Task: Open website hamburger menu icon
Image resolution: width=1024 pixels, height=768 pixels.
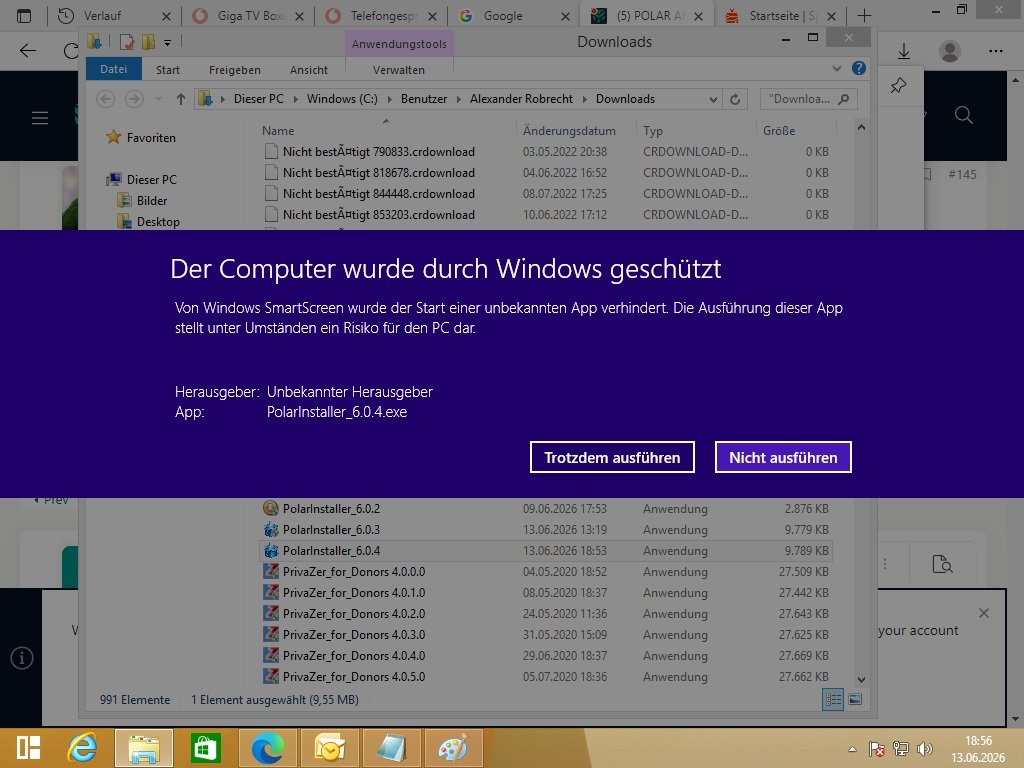Action: click(x=40, y=118)
